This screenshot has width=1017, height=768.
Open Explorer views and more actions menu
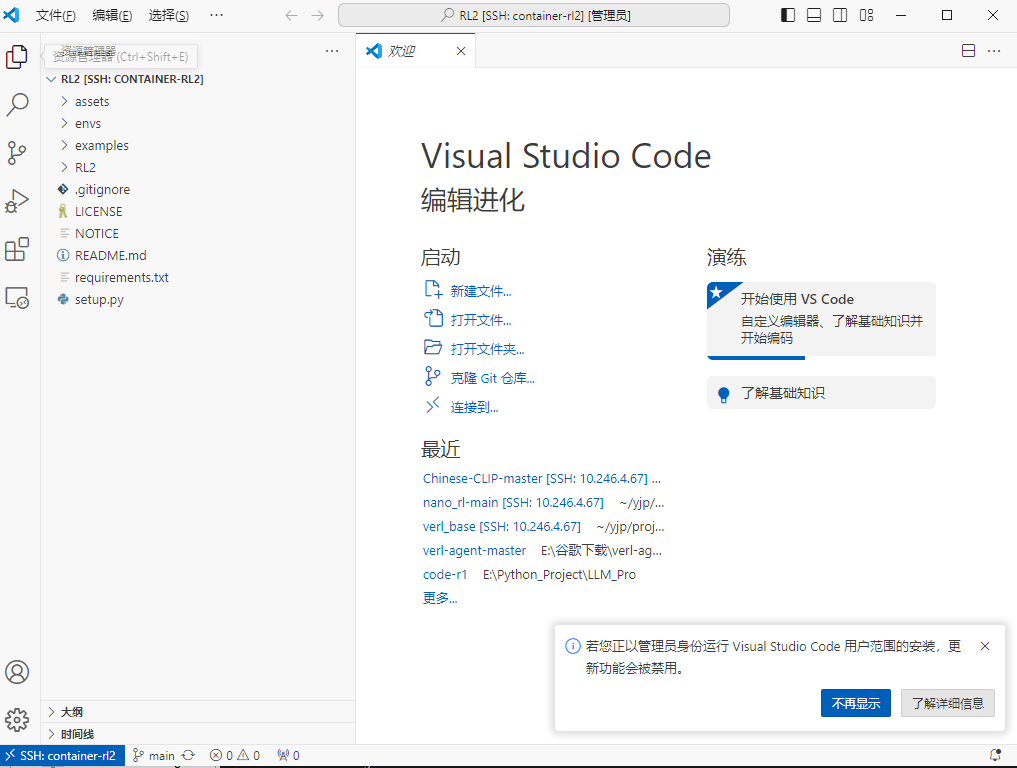click(332, 51)
